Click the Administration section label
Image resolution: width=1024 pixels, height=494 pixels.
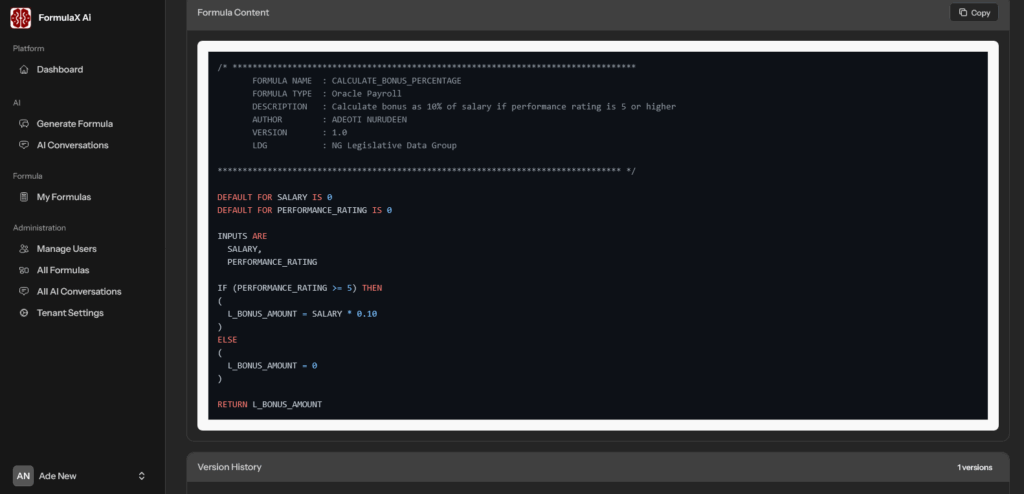[x=40, y=228]
